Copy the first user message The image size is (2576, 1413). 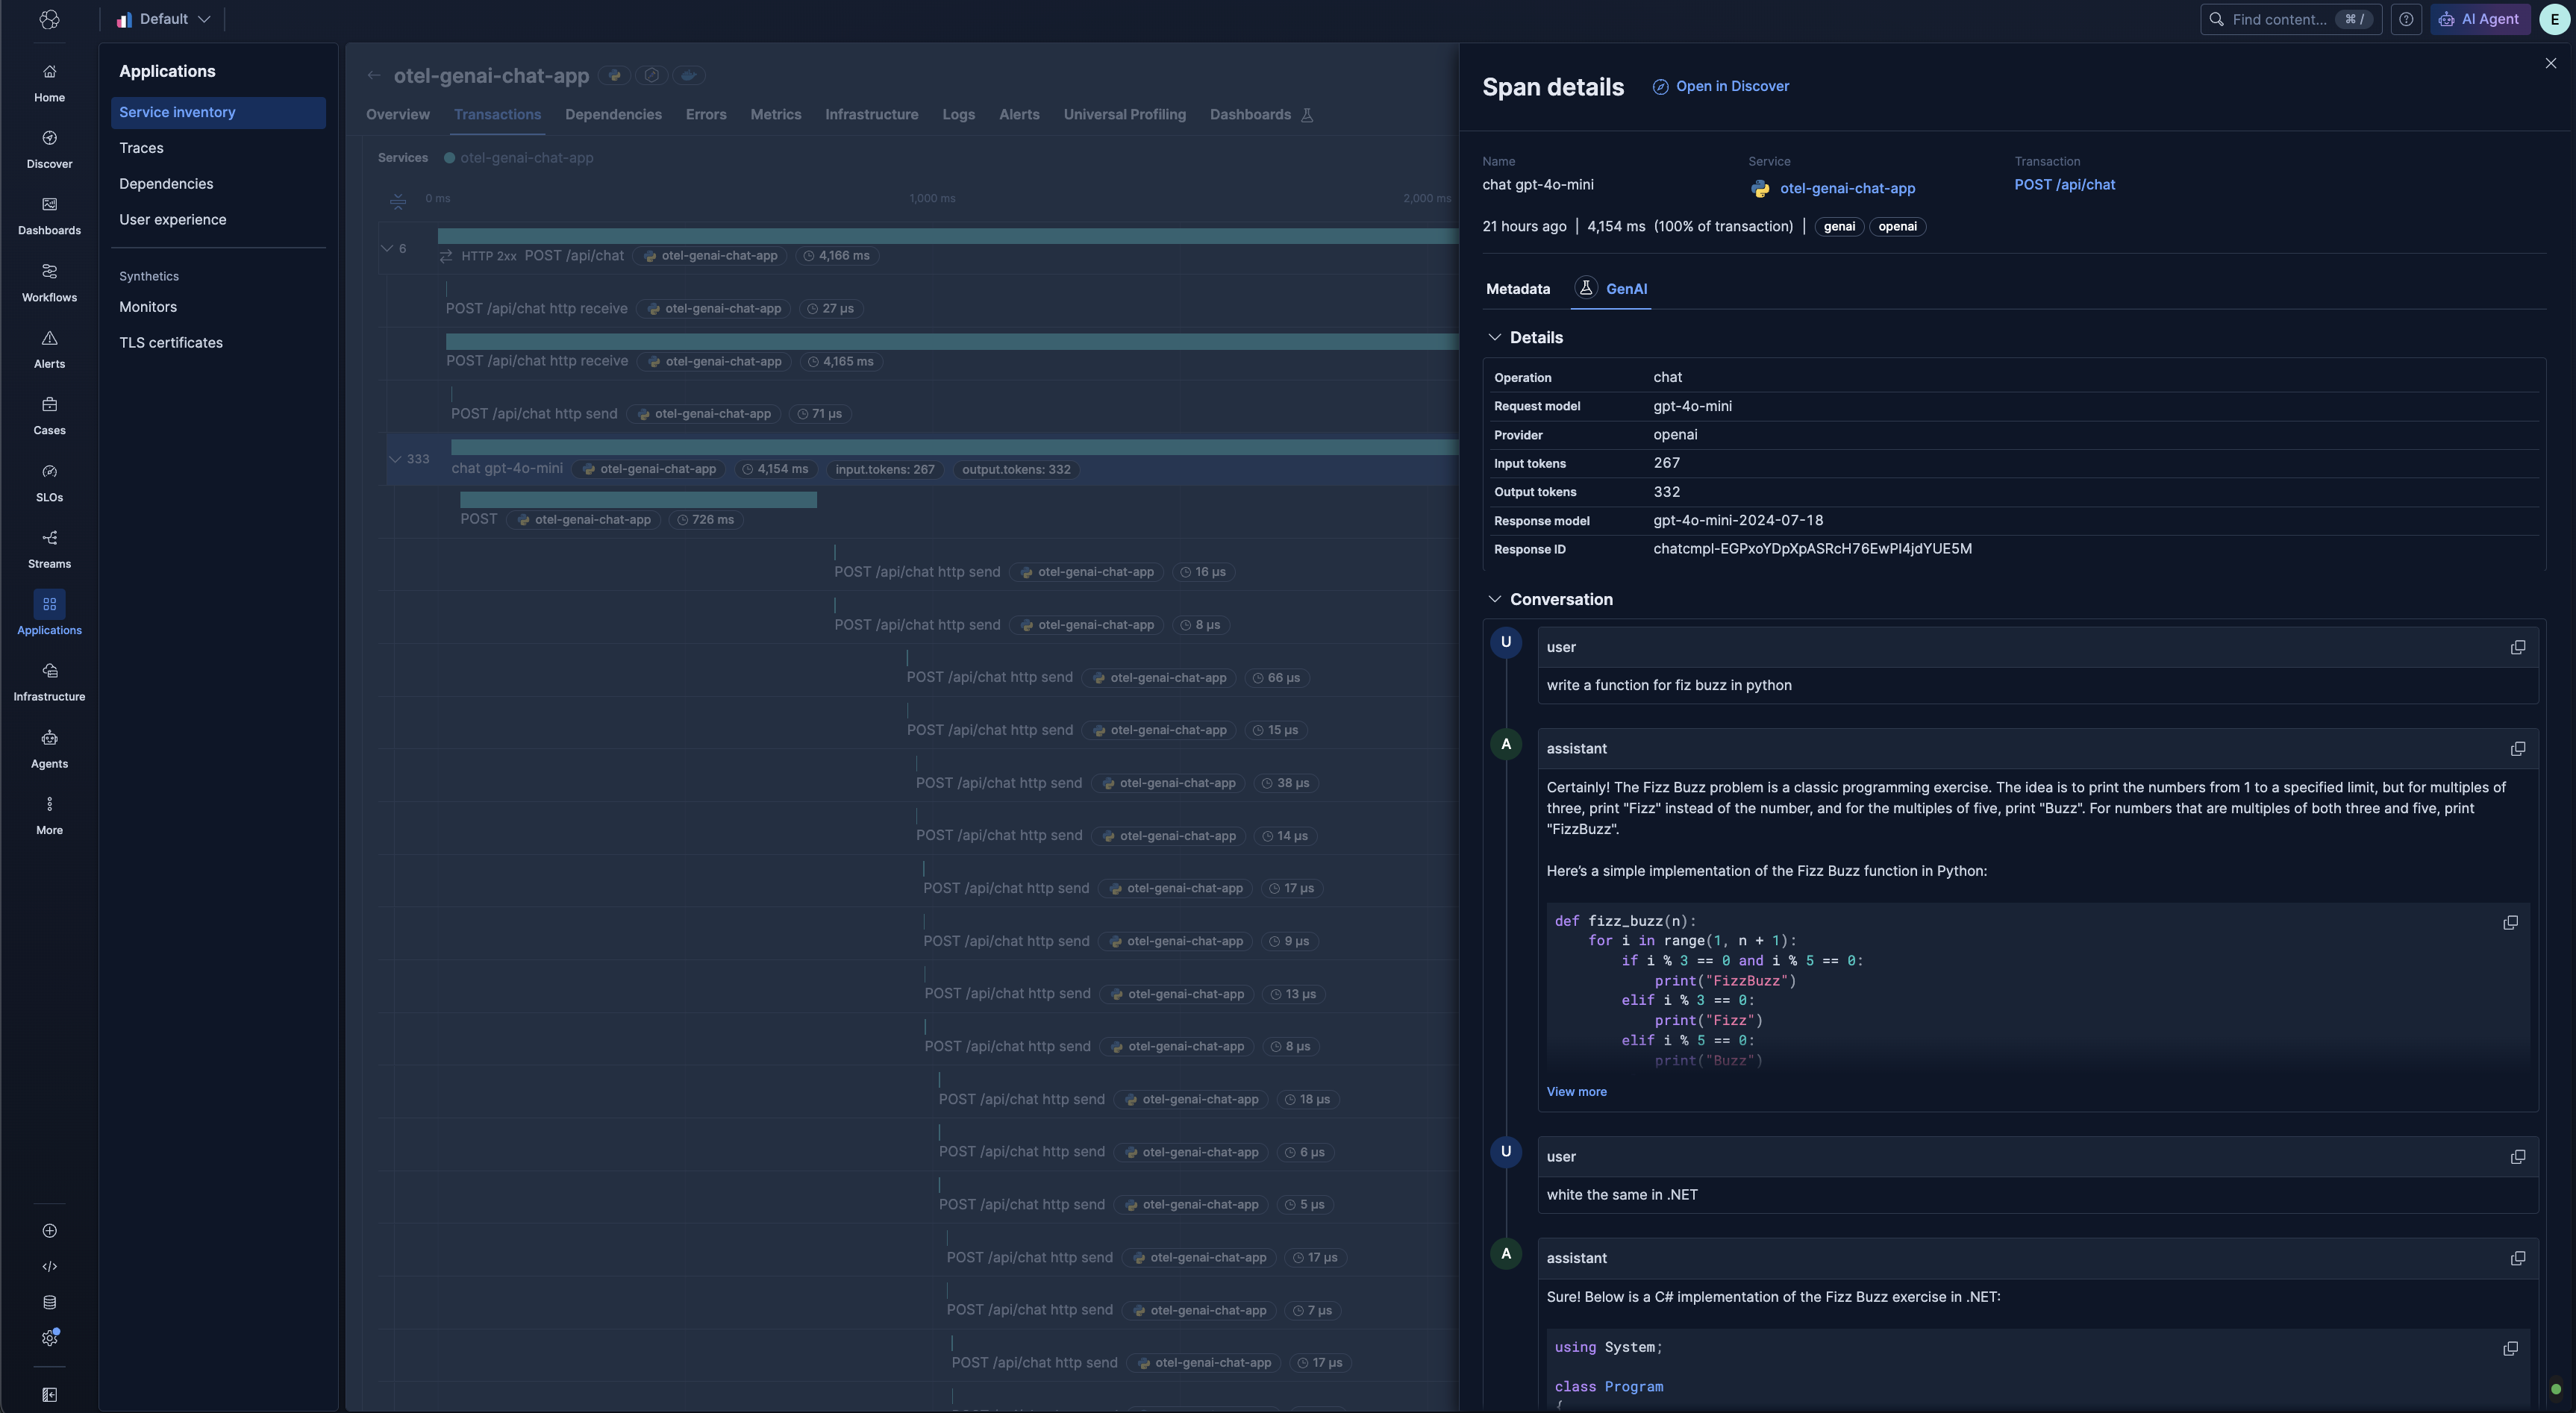coord(2518,647)
